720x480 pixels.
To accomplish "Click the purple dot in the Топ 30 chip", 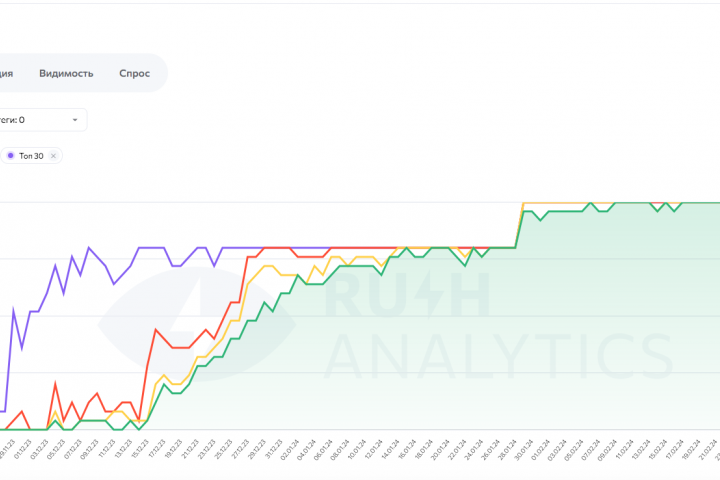I will click(x=10, y=156).
